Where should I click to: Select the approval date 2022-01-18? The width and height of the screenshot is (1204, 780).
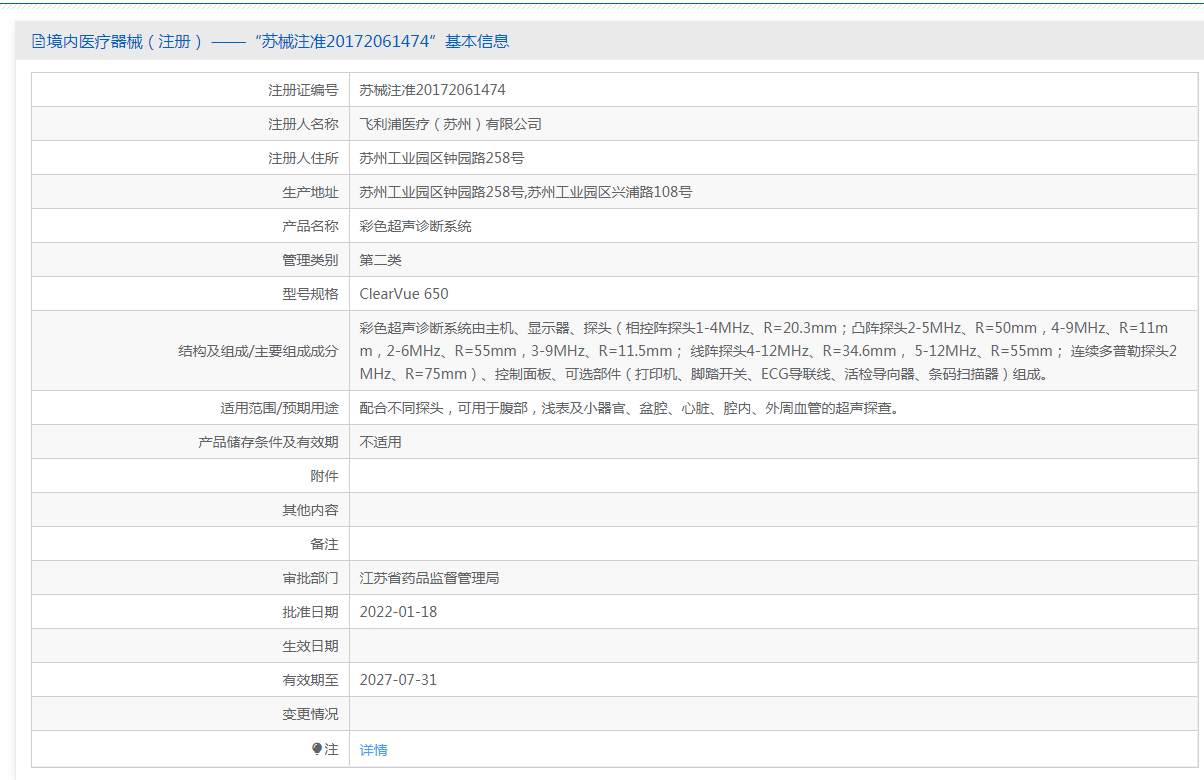coord(398,612)
